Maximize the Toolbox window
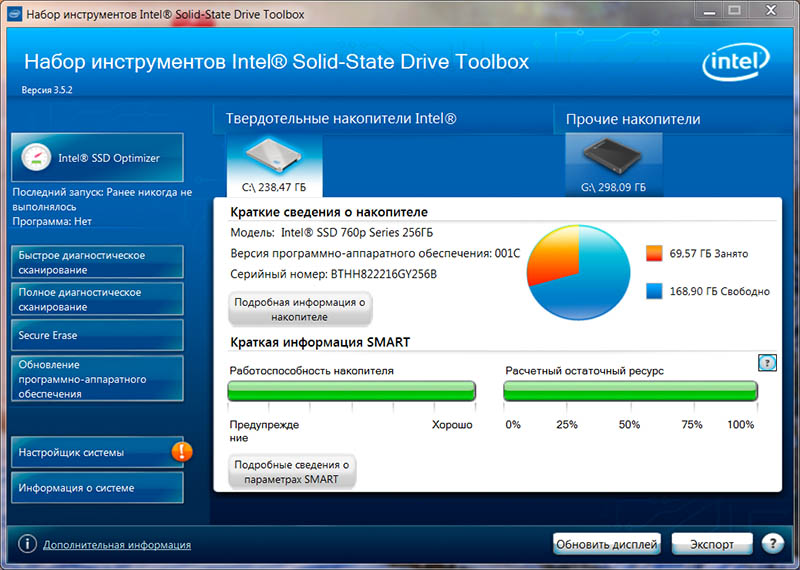Image resolution: width=800 pixels, height=570 pixels. click(x=734, y=10)
